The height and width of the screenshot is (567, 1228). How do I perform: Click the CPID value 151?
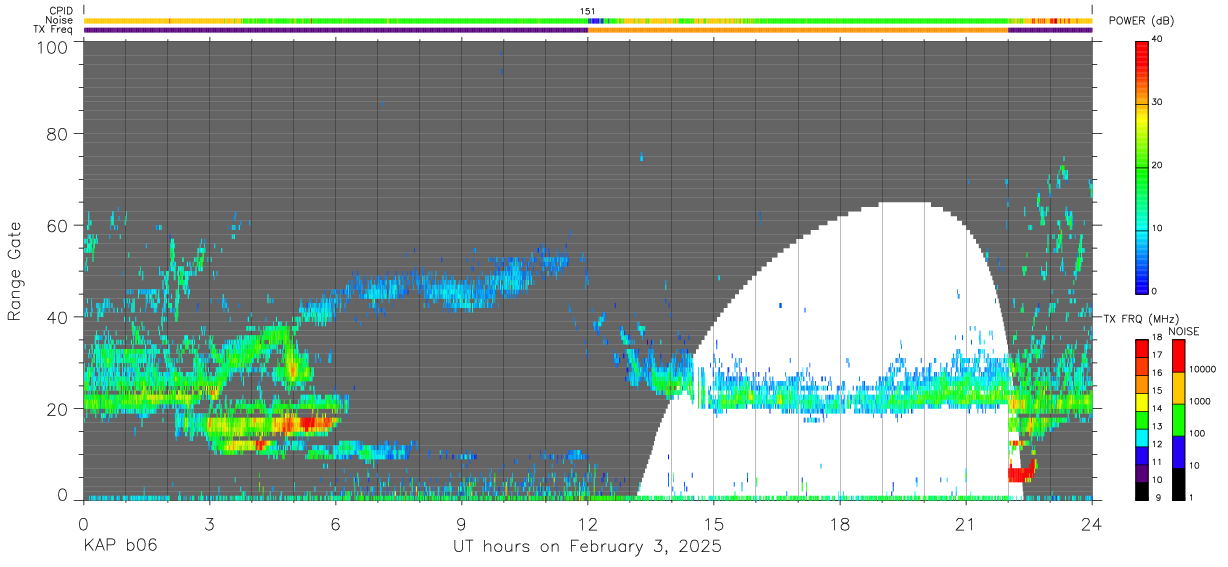click(588, 11)
